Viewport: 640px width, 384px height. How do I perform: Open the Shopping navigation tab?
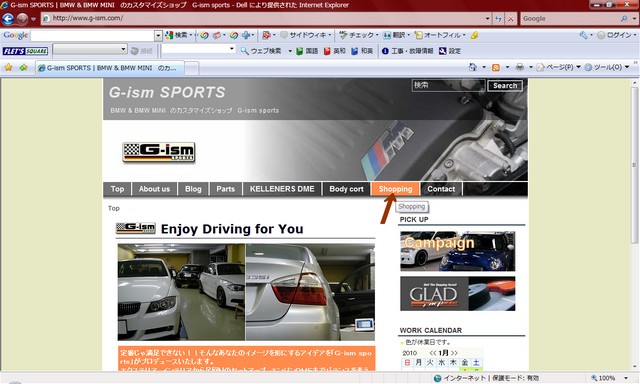coord(395,189)
